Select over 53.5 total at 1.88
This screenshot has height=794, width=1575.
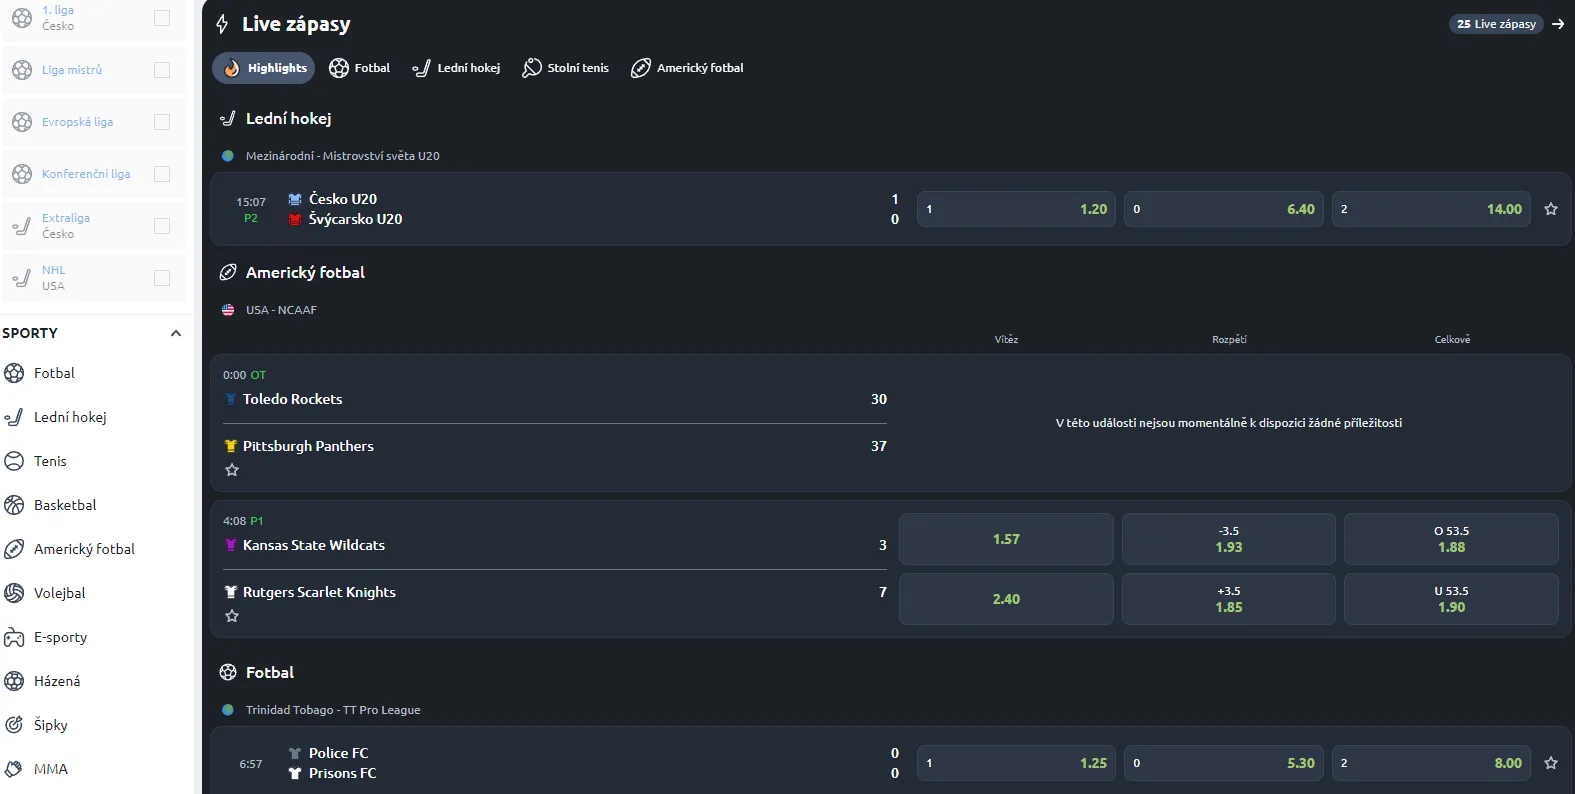[x=1451, y=539]
